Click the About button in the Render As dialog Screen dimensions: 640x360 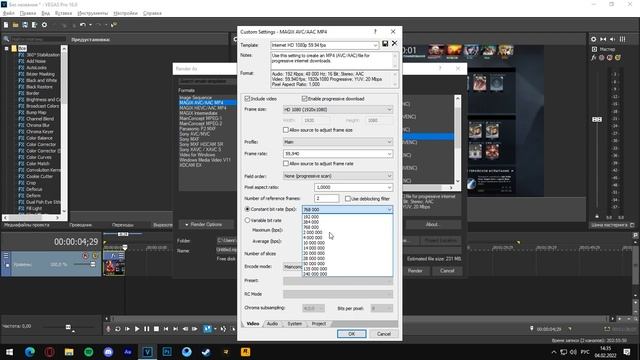tap(432, 224)
